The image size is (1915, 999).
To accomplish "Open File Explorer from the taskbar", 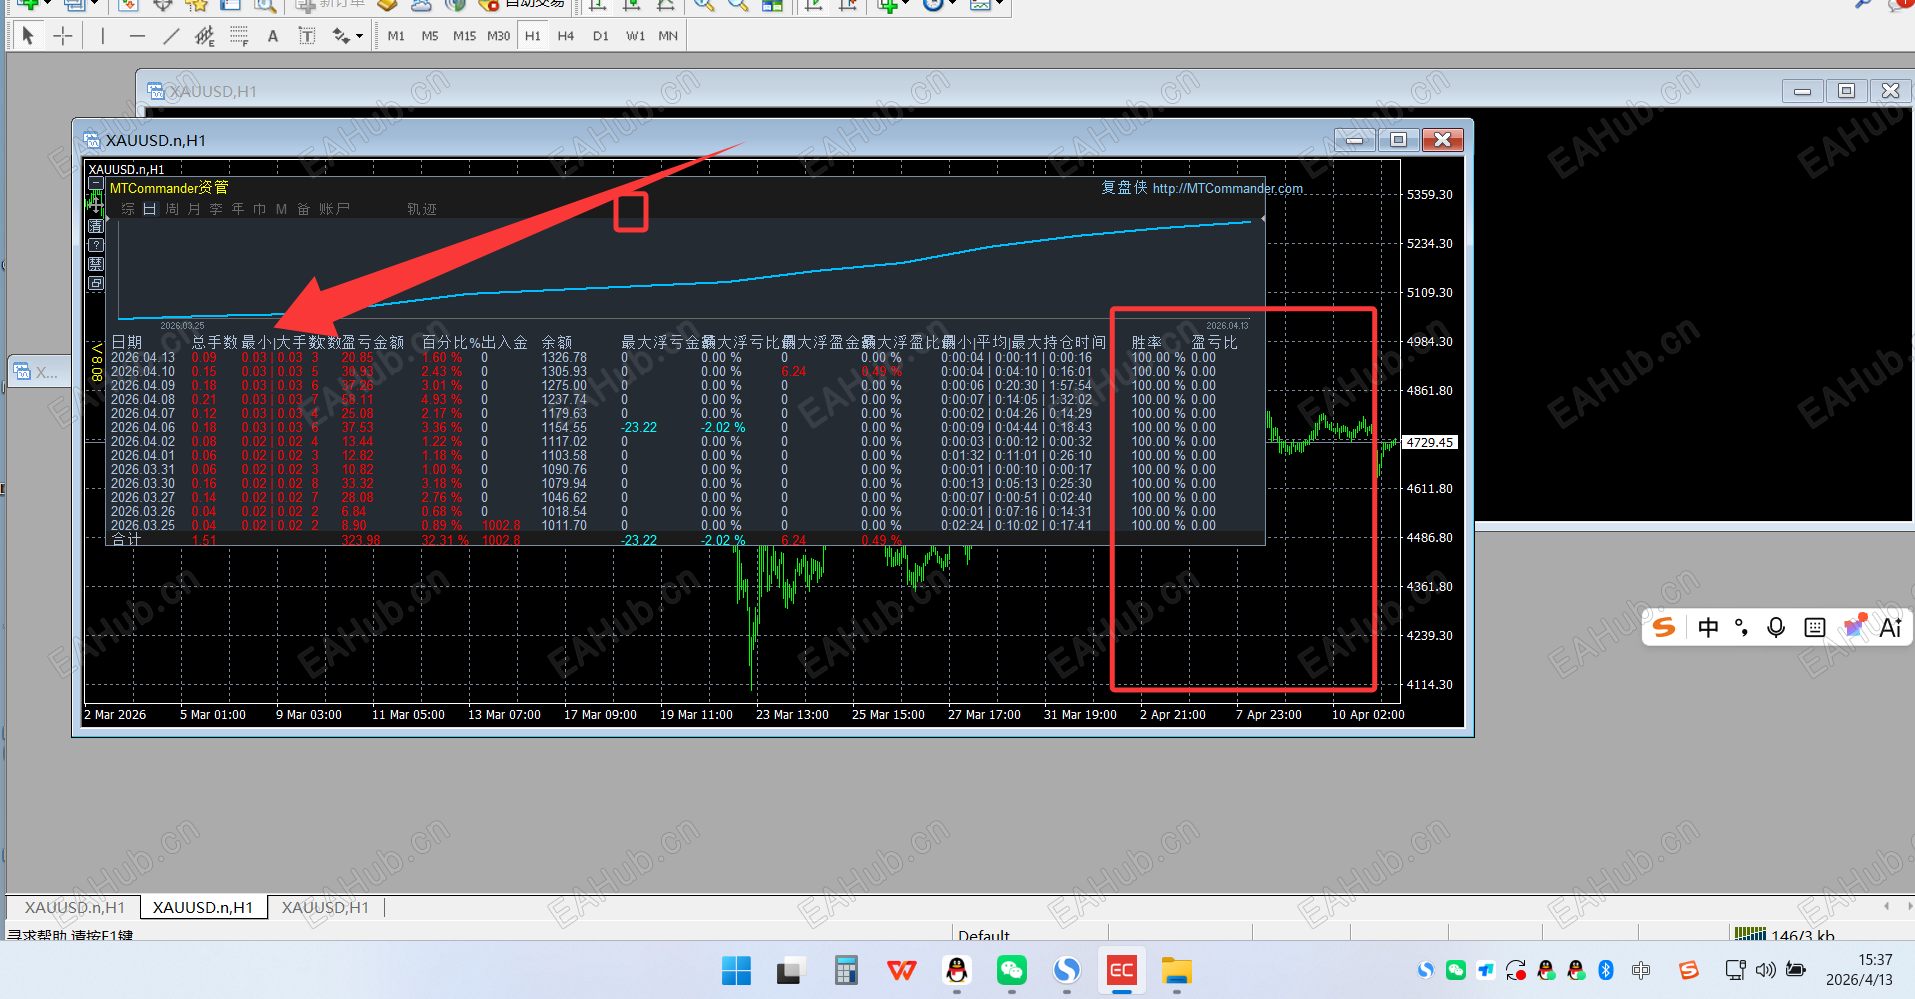I will click(1176, 970).
